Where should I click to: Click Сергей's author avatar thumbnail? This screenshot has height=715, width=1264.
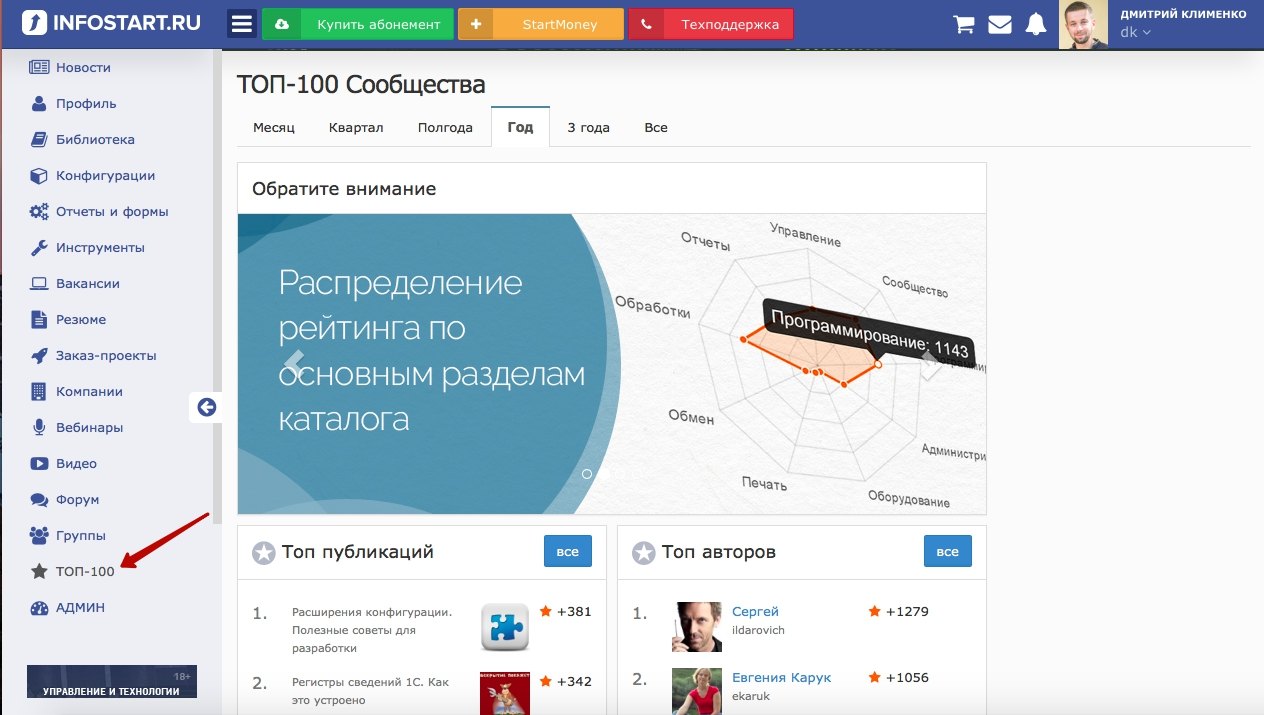click(697, 627)
